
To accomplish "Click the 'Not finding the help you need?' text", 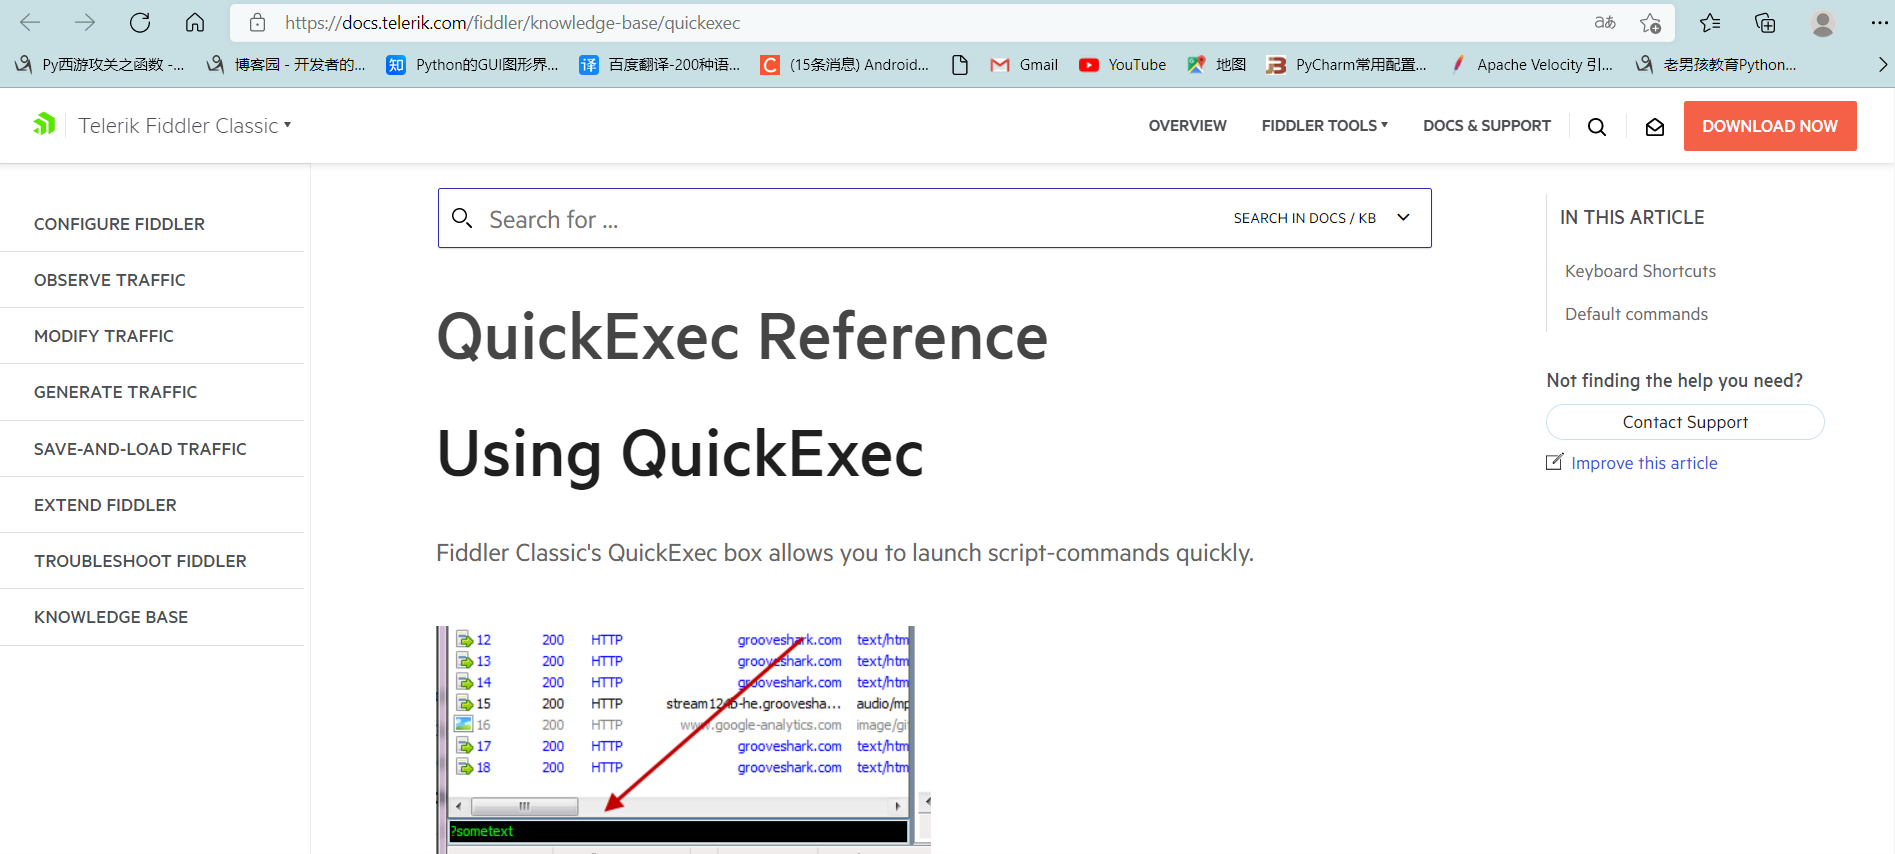I will (1675, 380).
